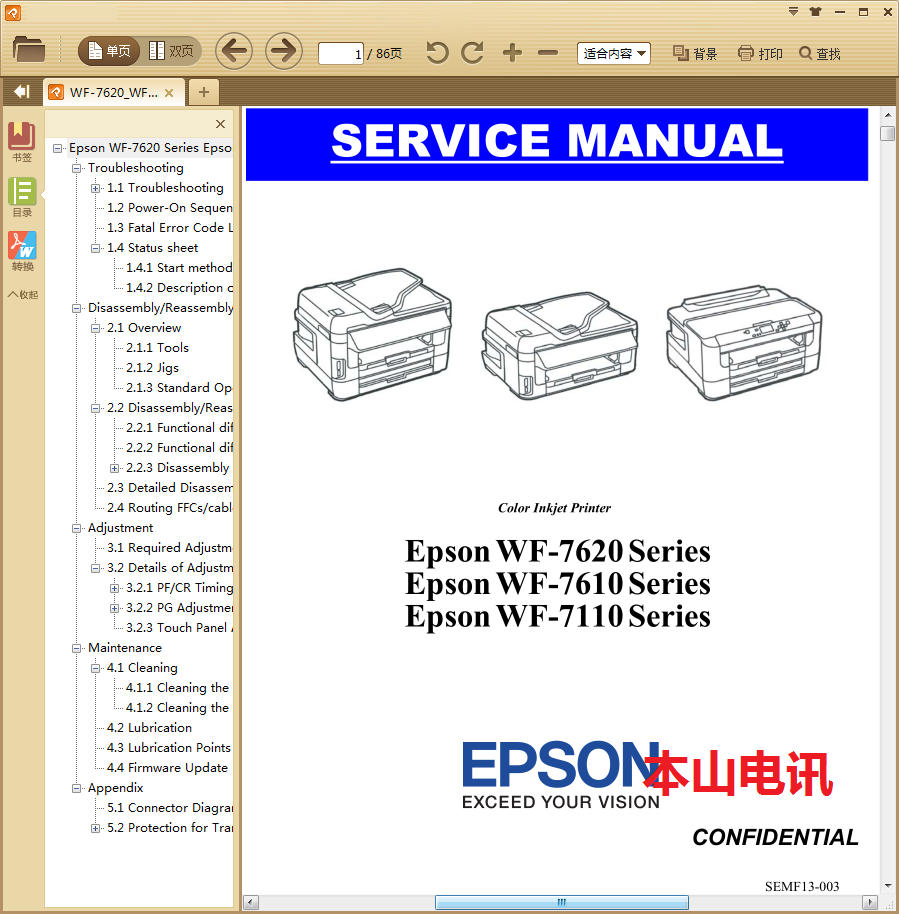Collapse the 2.1 Overview node
Screen dimensions: 899x914
point(96,328)
